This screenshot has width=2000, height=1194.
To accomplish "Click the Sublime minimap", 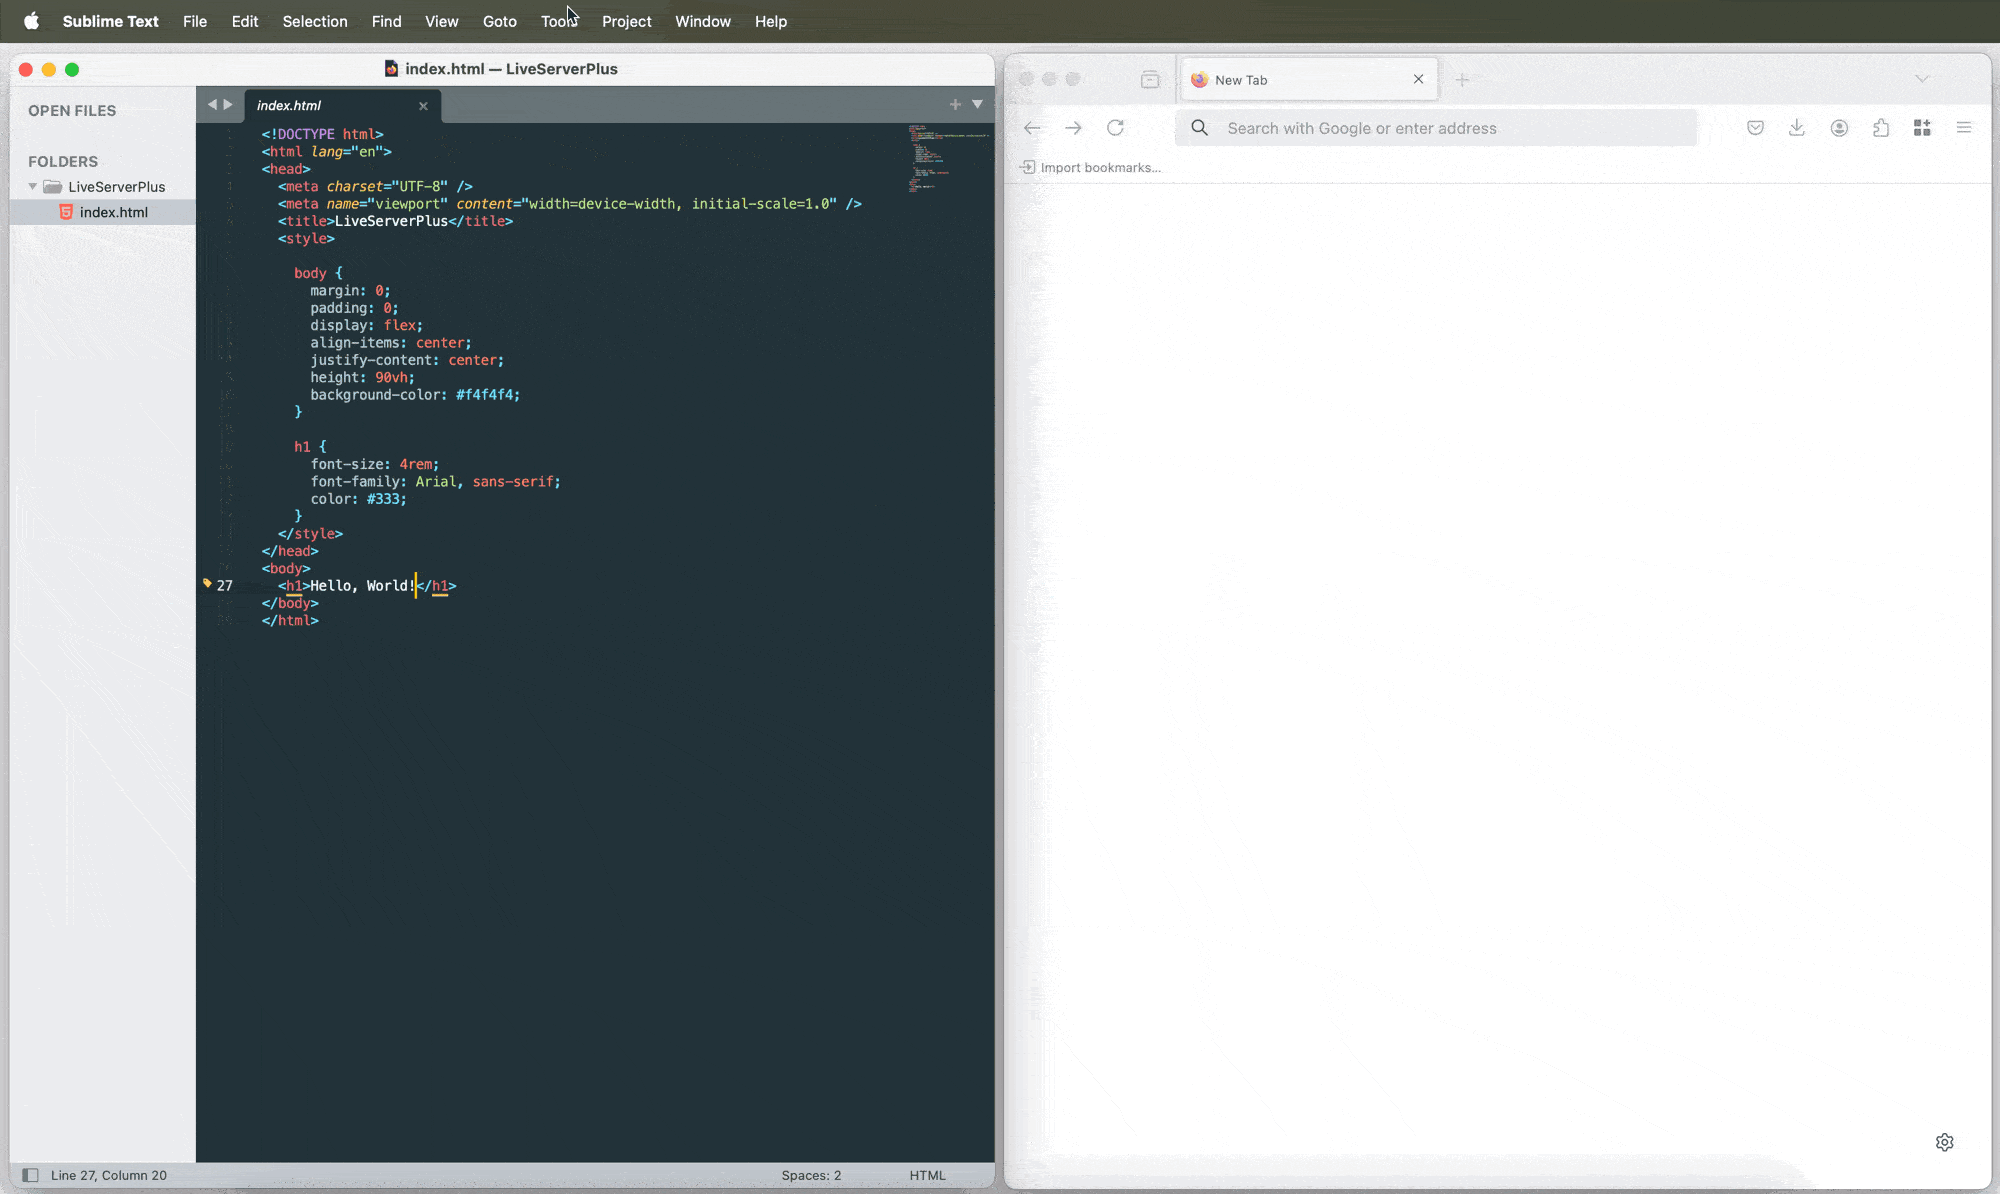I will (x=945, y=158).
